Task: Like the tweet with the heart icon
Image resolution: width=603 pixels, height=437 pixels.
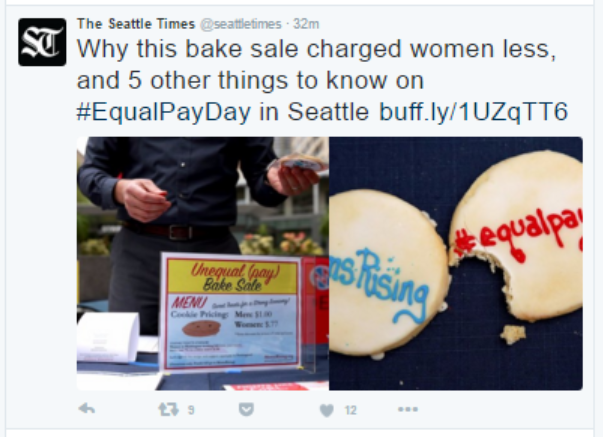Action: tap(326, 410)
